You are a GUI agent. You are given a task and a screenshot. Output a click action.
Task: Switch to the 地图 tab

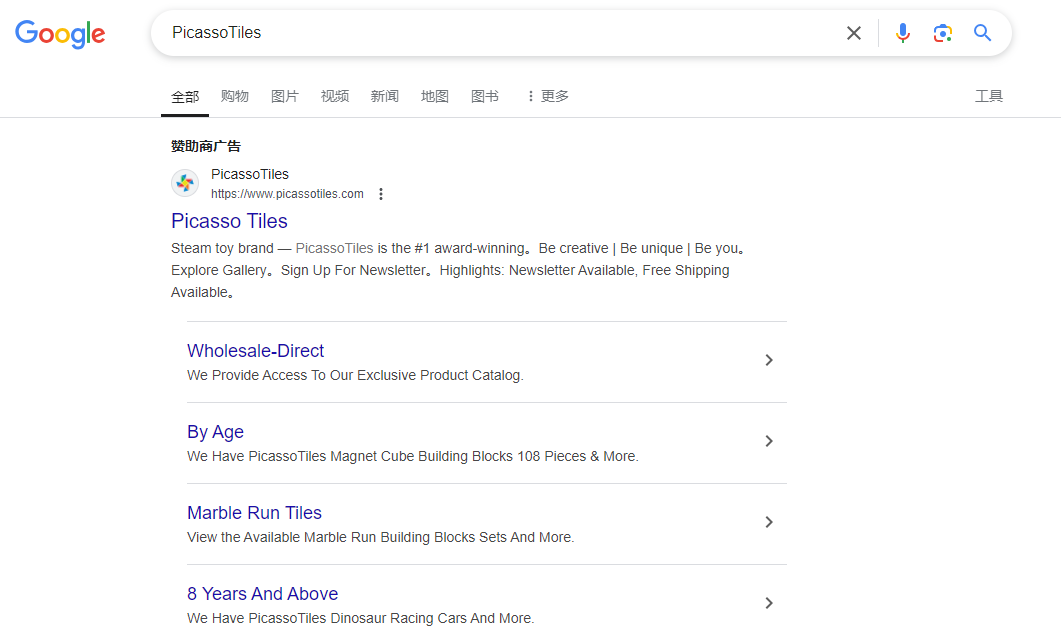(x=435, y=96)
